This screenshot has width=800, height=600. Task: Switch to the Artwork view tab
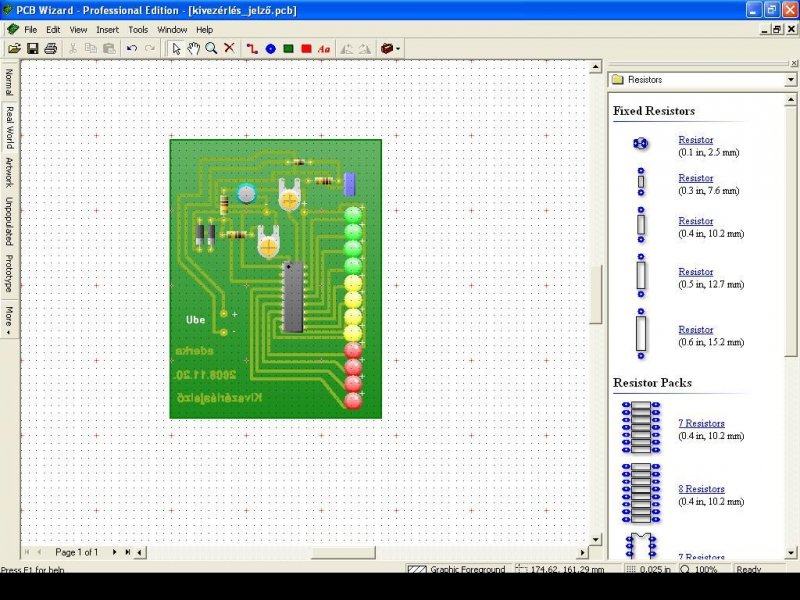9,172
